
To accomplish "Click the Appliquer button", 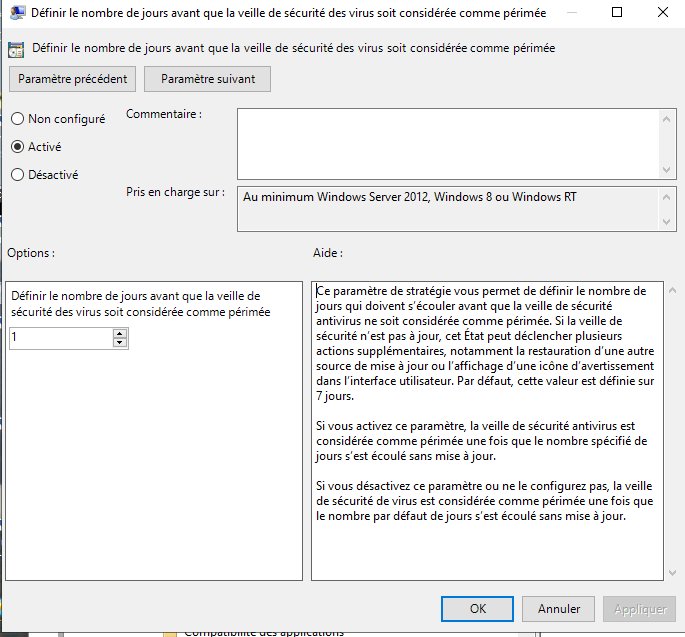I will 639,608.
